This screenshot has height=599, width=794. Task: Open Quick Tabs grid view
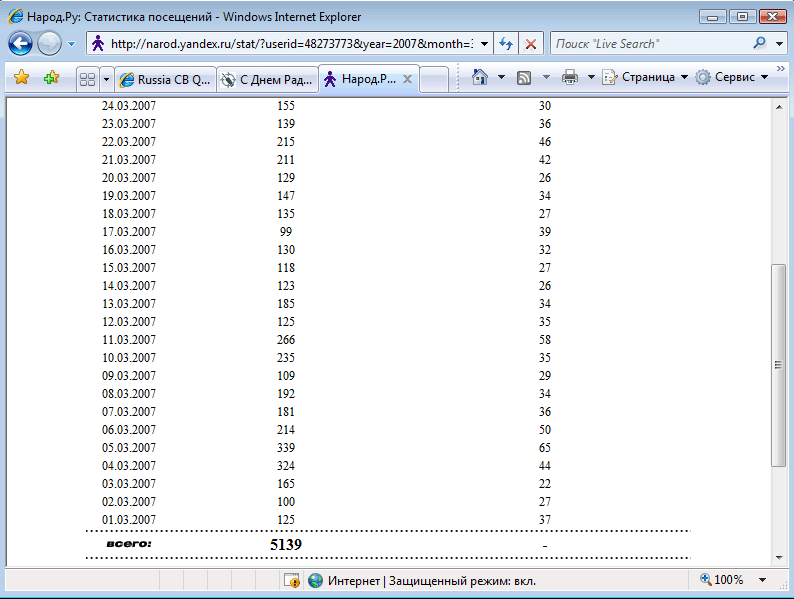tap(87, 79)
